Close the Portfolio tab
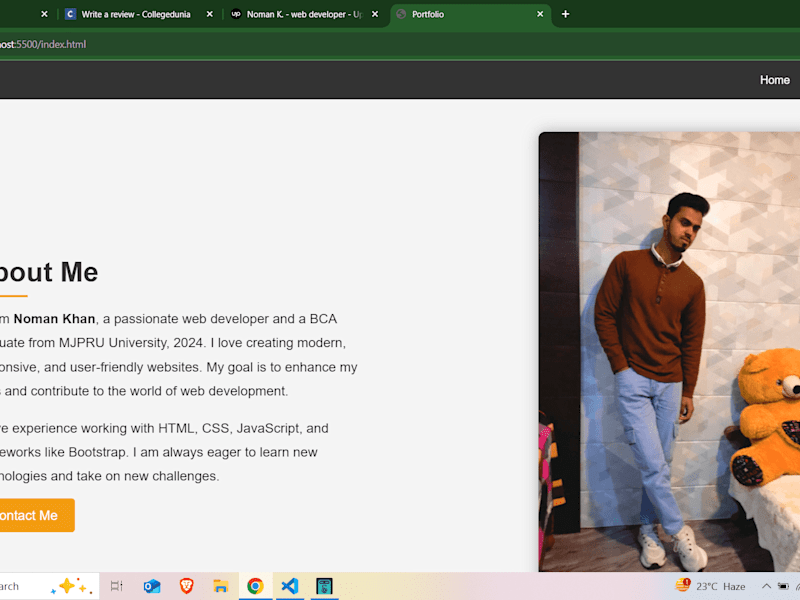The width and height of the screenshot is (800, 600). (x=540, y=14)
